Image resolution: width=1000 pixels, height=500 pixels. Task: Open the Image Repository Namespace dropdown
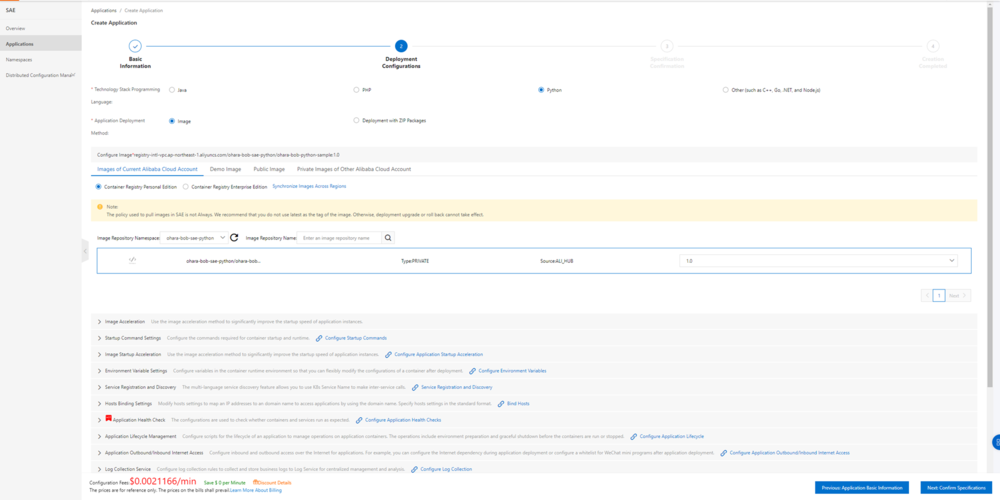click(x=194, y=238)
